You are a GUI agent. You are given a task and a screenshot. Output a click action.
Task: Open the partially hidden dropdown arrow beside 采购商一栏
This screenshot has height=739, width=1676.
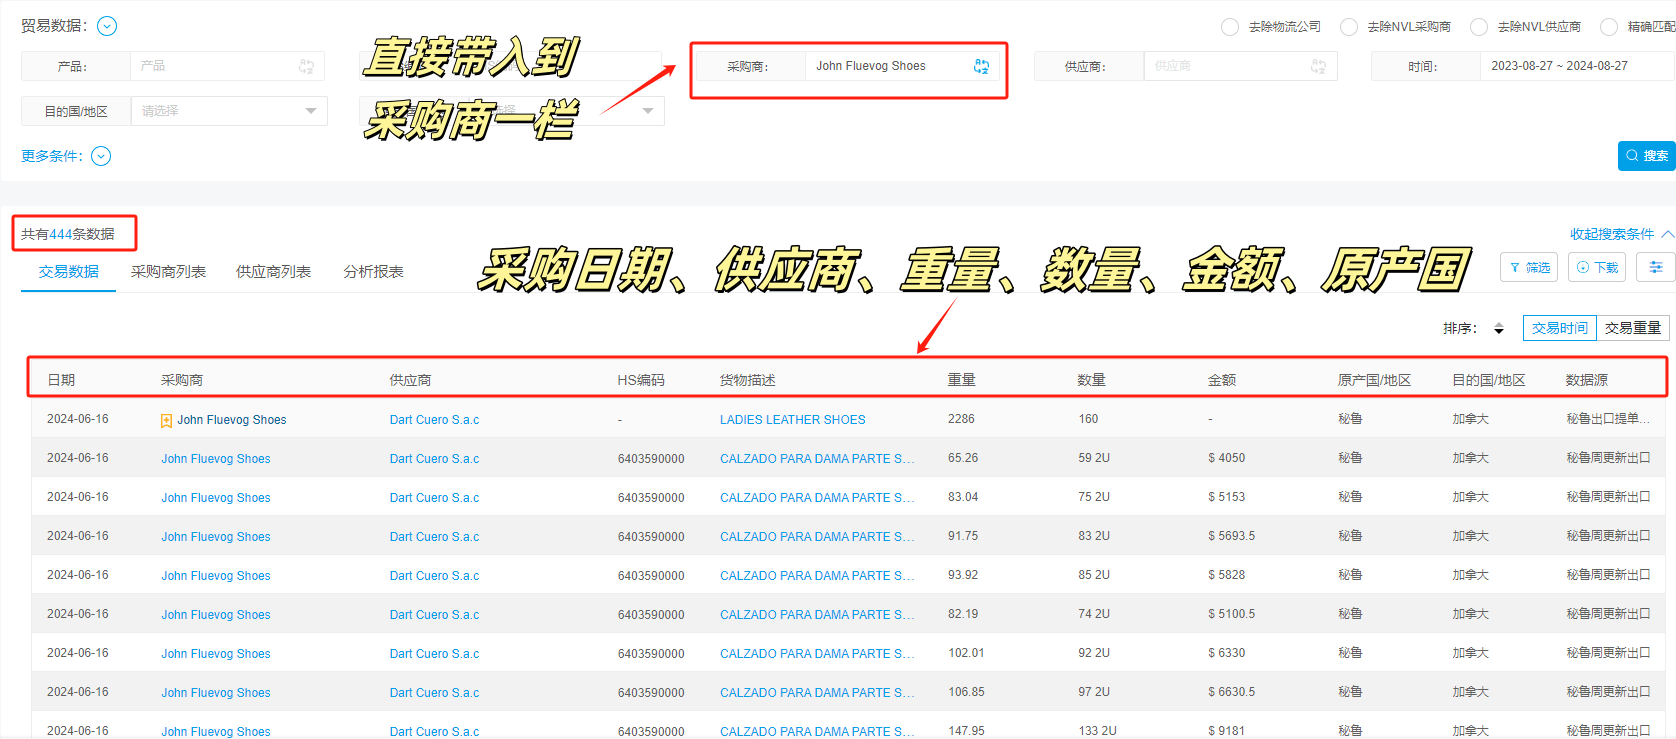(648, 111)
